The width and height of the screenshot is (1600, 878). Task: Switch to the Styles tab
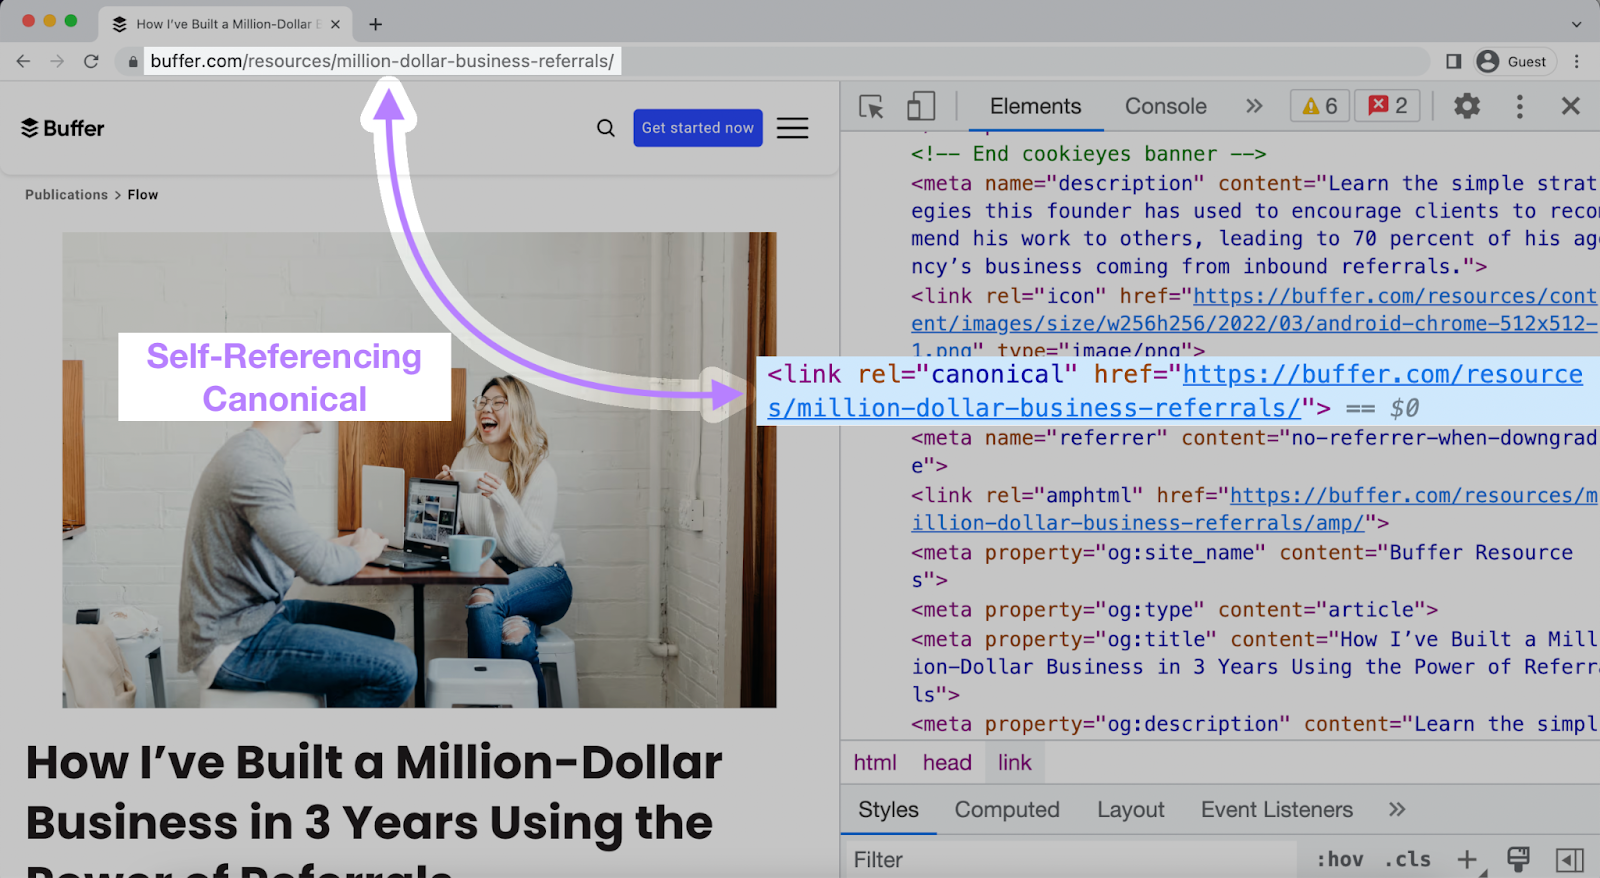888,810
